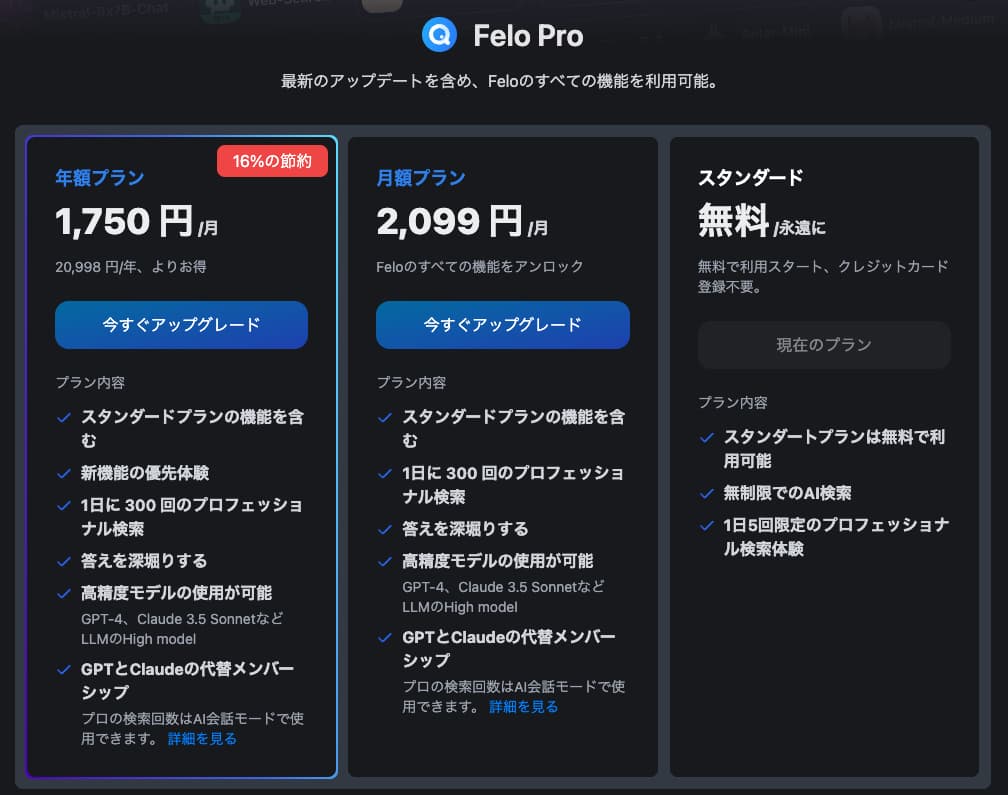Select the 月額プラン heading
Image resolution: width=1008 pixels, height=795 pixels.
tap(421, 179)
